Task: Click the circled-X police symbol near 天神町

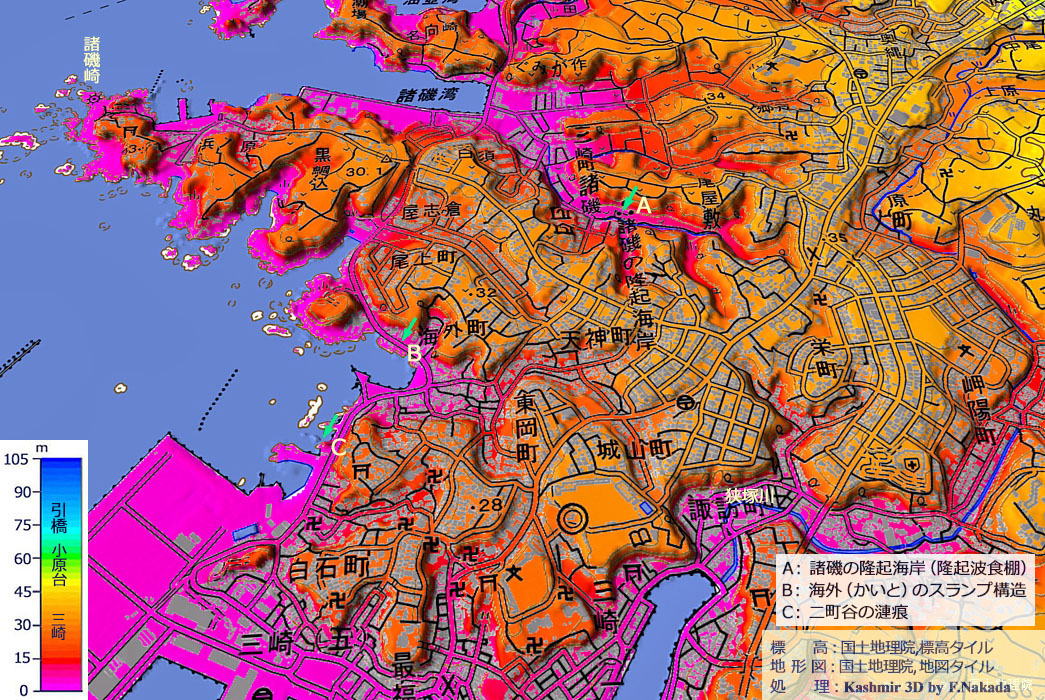Action: click(685, 402)
